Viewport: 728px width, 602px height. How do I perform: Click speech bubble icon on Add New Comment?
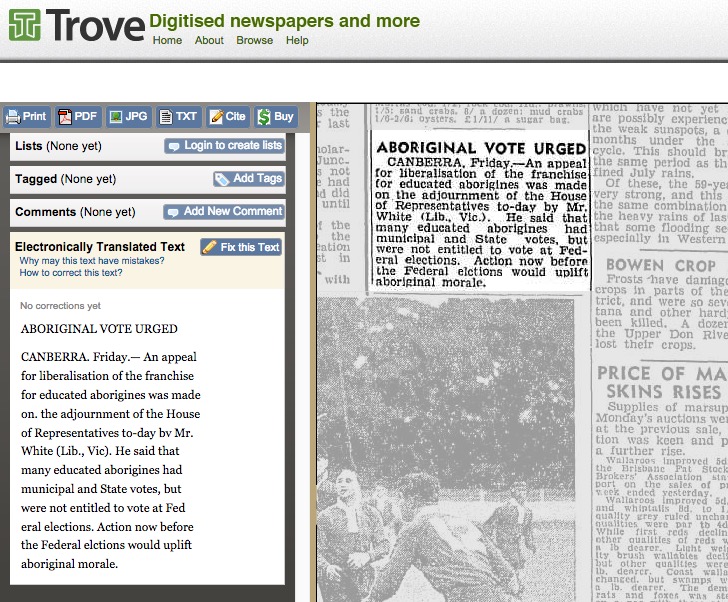[x=173, y=212]
